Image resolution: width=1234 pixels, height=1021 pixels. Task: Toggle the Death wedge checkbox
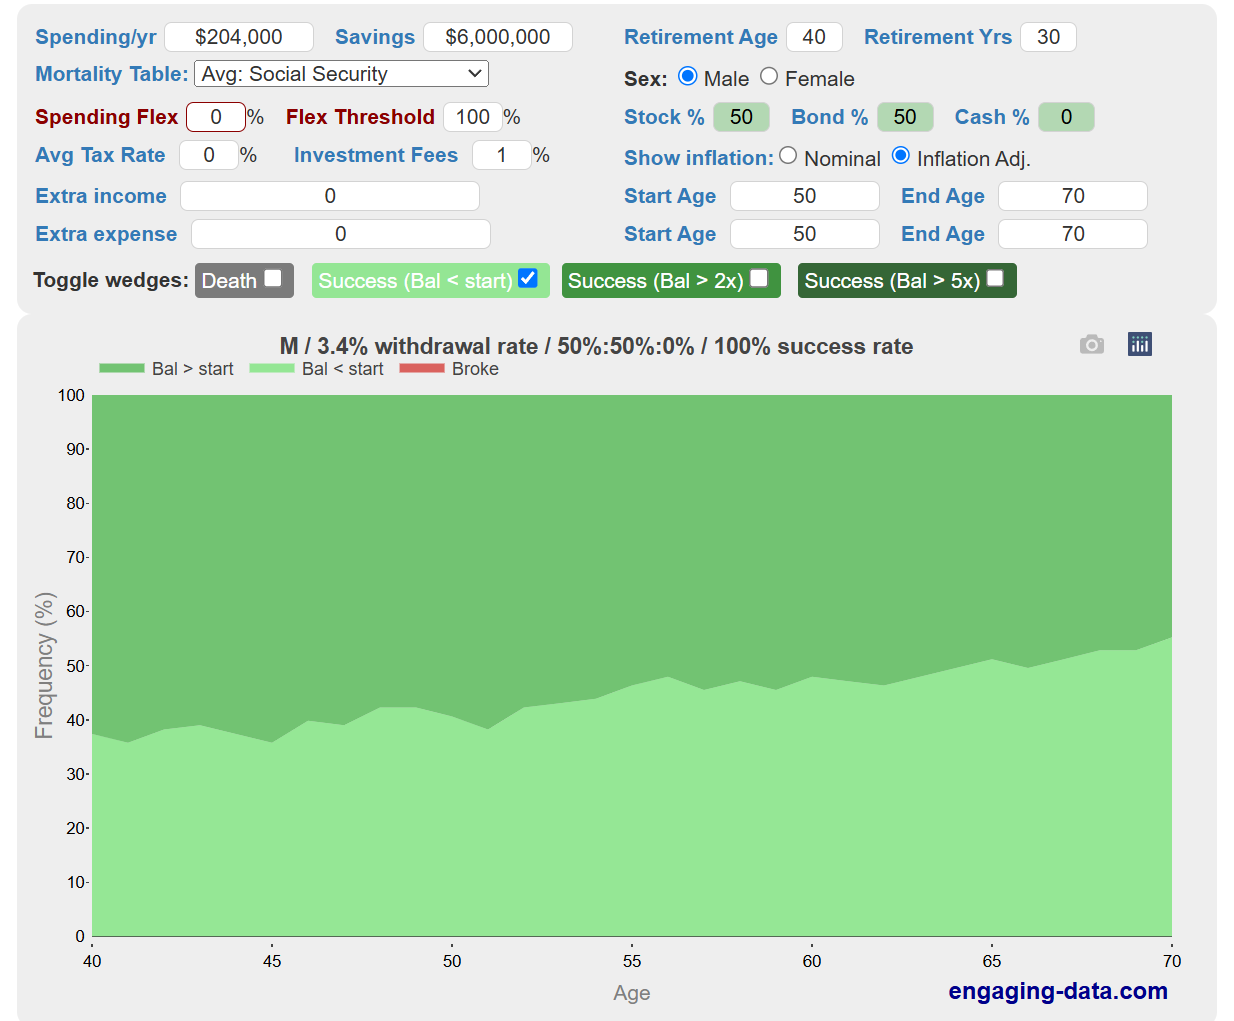pyautogui.click(x=273, y=279)
